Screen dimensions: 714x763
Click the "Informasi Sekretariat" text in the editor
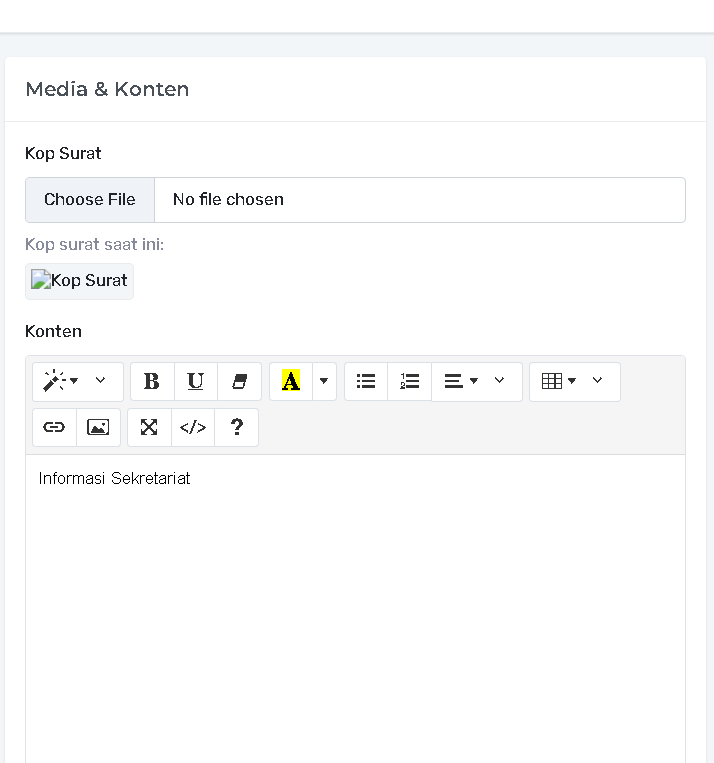pyautogui.click(x=115, y=479)
